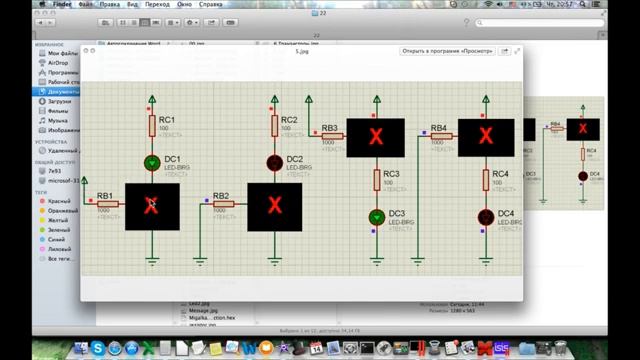Filter by Оранжевый tag

point(58,211)
